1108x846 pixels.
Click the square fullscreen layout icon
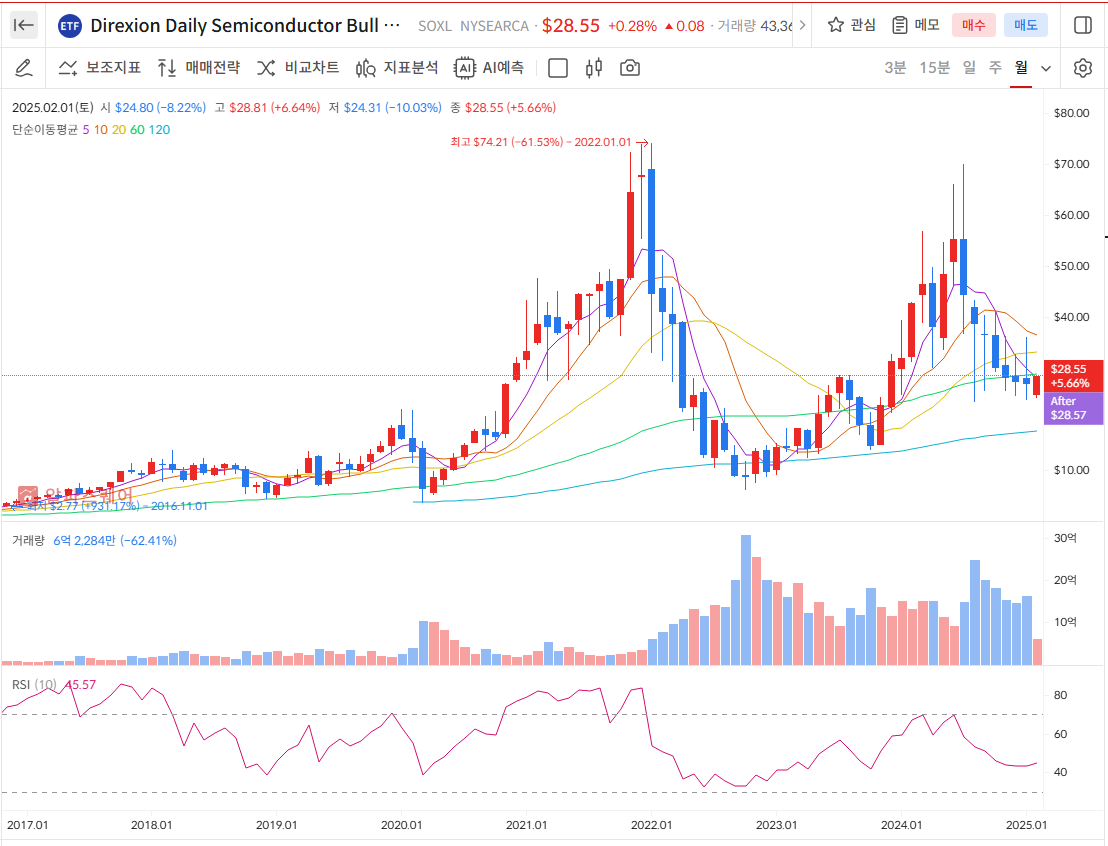click(558, 68)
